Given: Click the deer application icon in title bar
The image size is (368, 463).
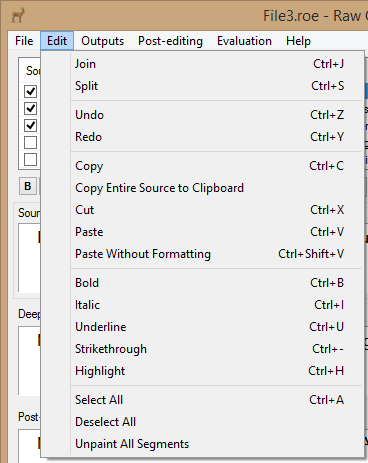Looking at the screenshot, I should click(18, 15).
